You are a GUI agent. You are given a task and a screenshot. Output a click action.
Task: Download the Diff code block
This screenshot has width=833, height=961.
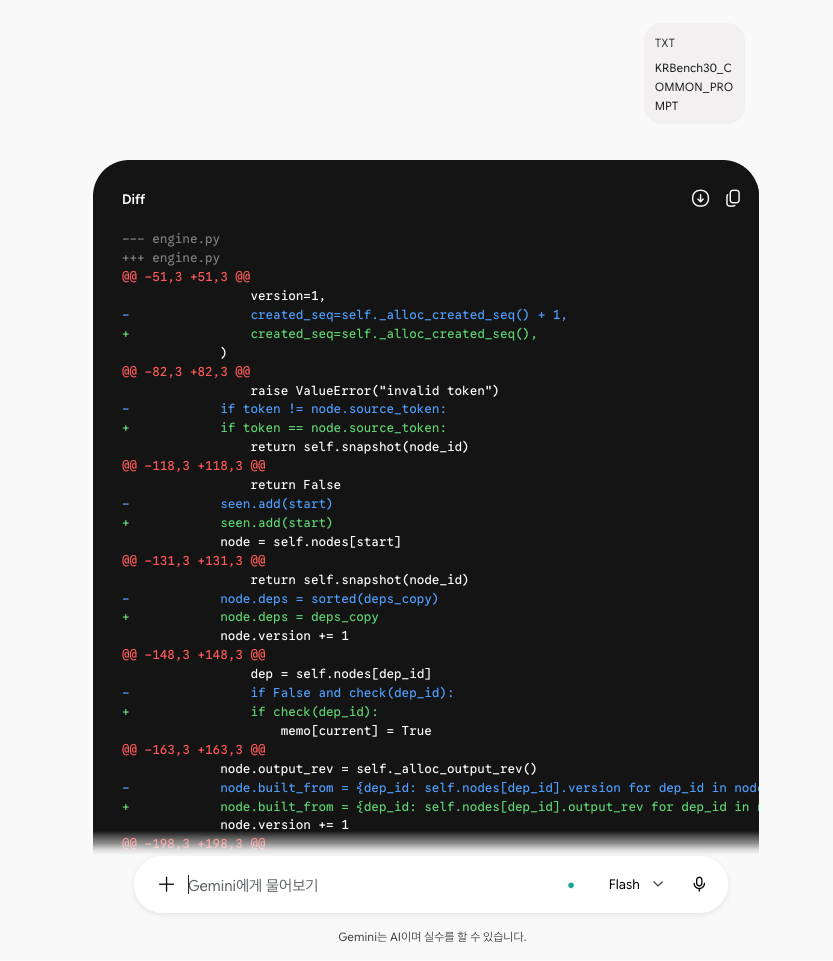[x=700, y=199]
